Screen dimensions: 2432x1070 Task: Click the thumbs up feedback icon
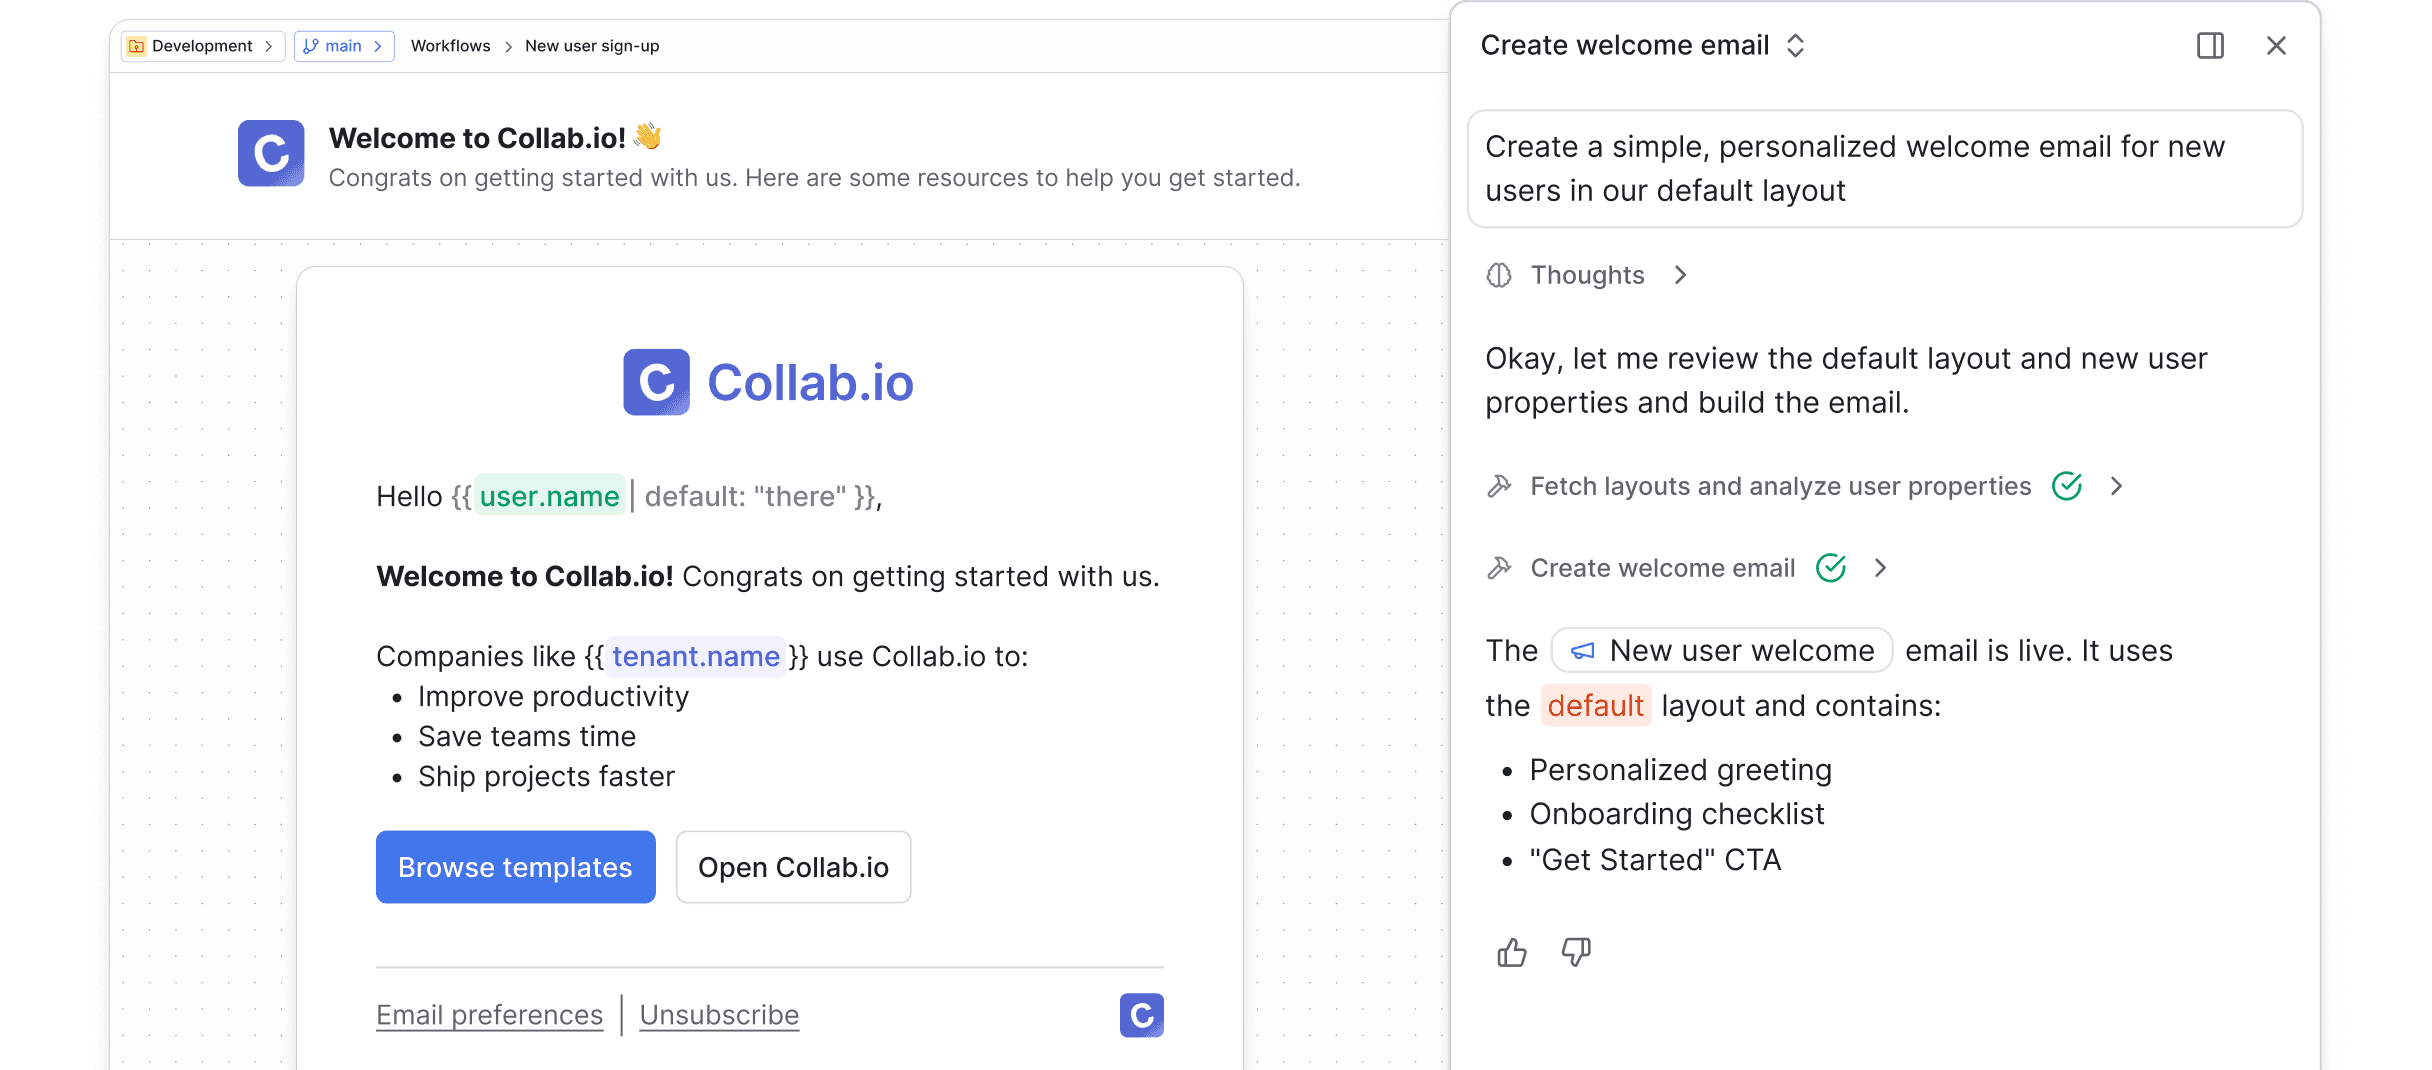click(x=1511, y=952)
